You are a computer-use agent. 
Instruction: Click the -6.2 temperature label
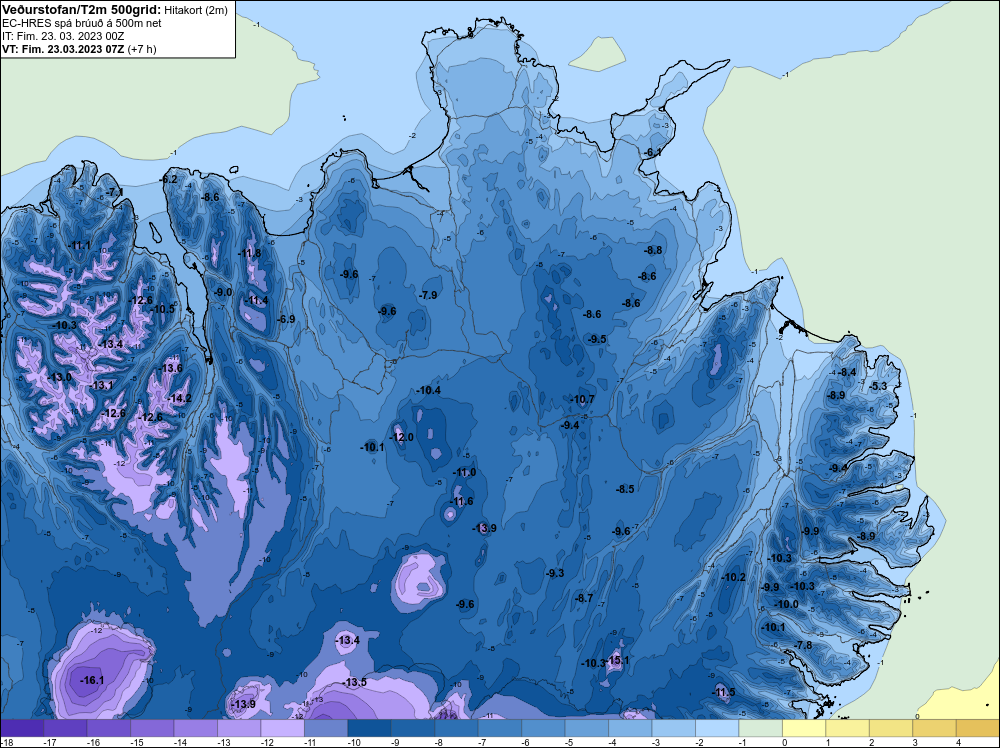pyautogui.click(x=168, y=180)
